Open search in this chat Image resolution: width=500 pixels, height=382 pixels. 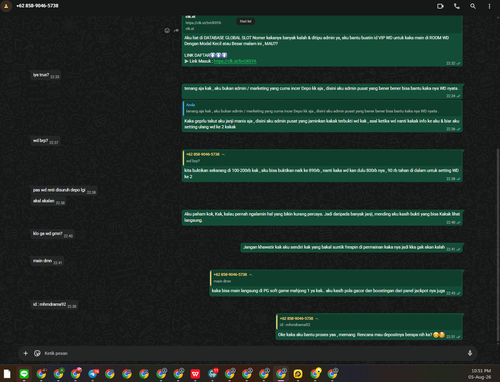473,6
